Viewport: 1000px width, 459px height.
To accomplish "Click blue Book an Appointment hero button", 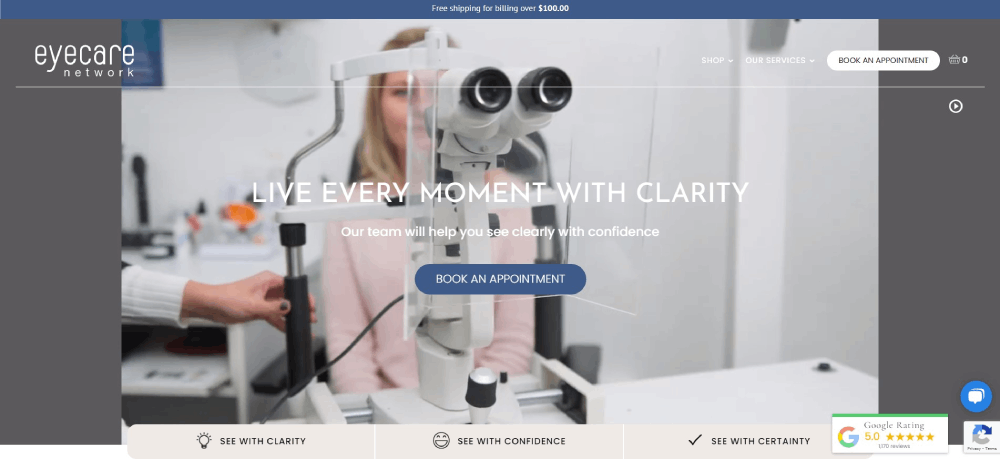I will 500,279.
